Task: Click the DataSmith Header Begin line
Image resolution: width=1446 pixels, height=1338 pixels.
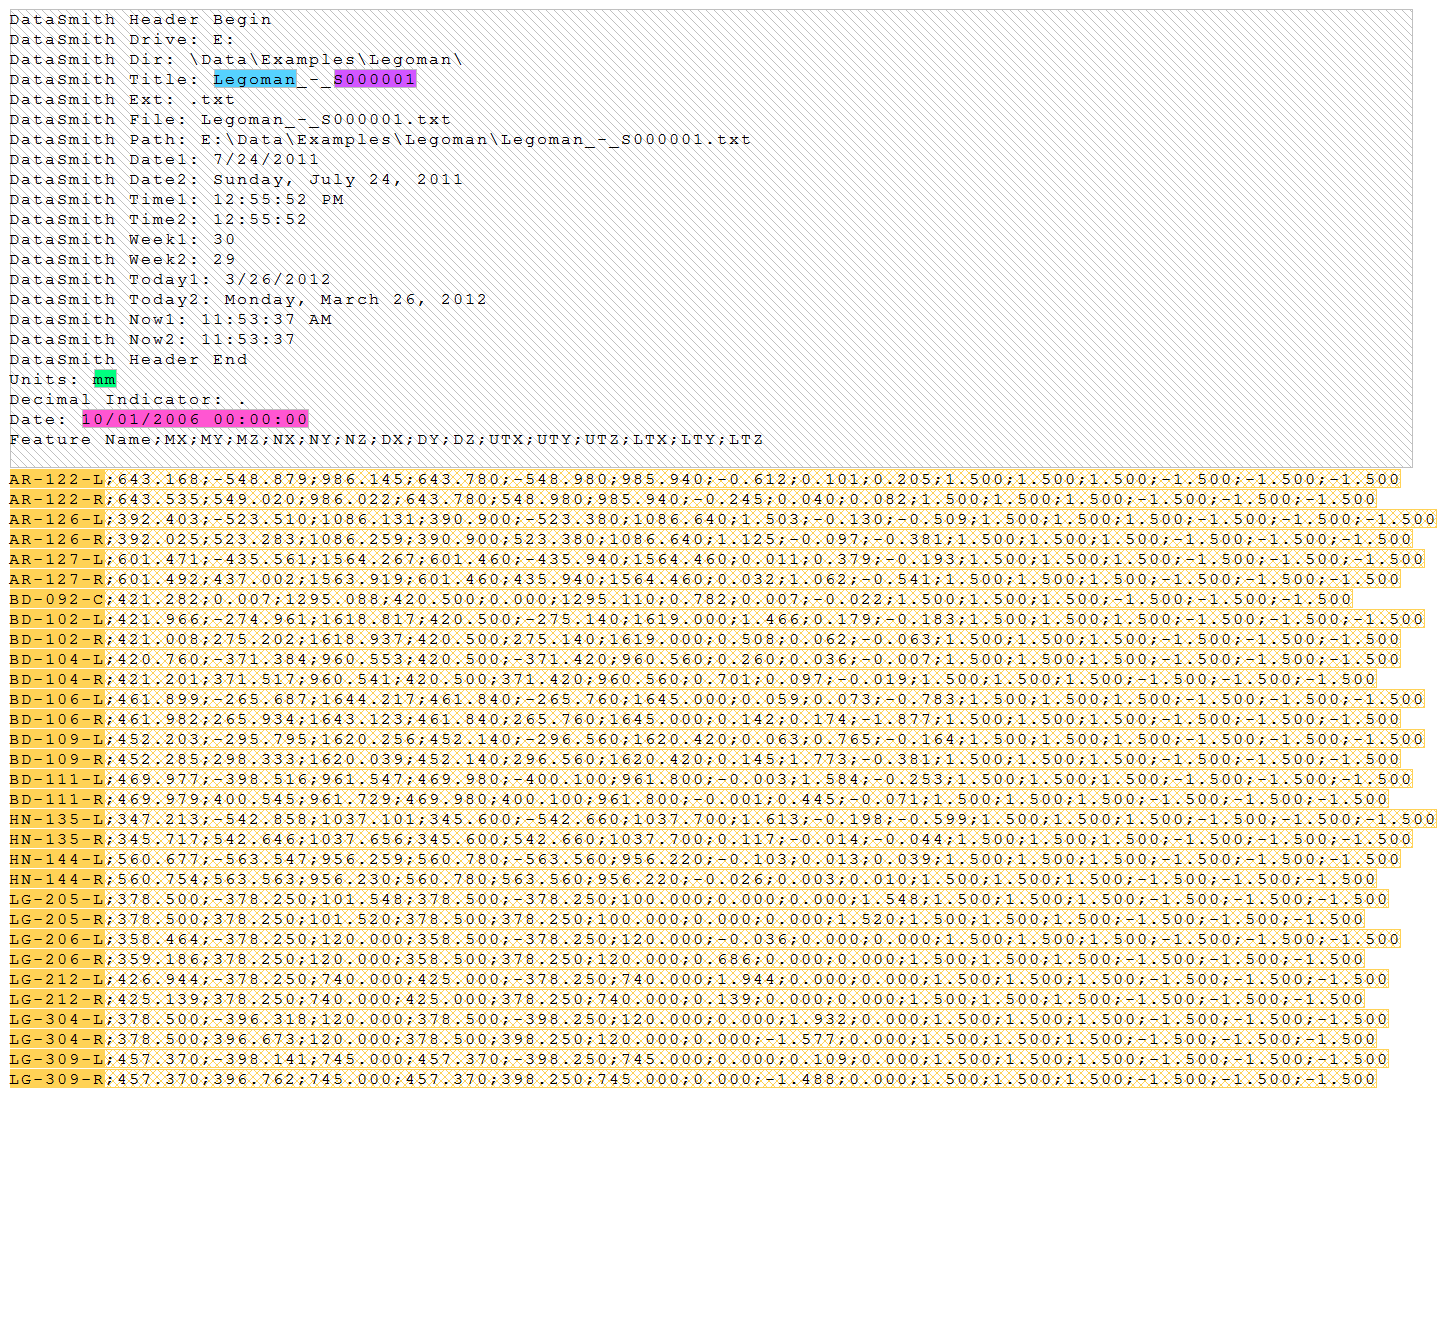Action: pyautogui.click(x=140, y=19)
